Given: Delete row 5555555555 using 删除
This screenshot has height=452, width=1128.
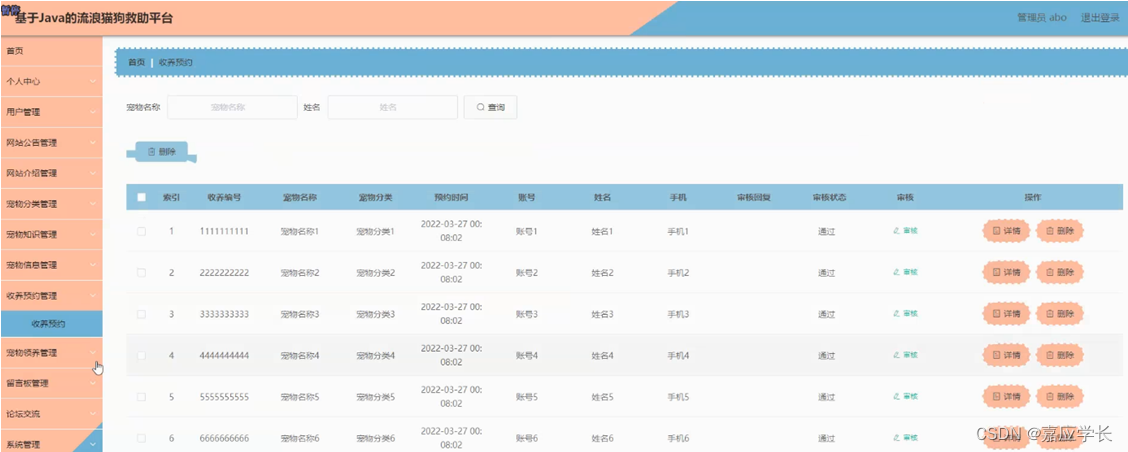Looking at the screenshot, I should click(x=1060, y=397).
